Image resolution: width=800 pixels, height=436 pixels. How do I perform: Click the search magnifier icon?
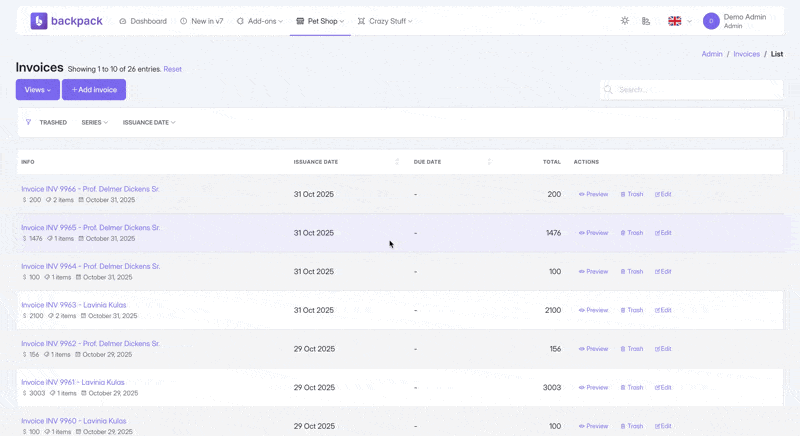(x=608, y=90)
